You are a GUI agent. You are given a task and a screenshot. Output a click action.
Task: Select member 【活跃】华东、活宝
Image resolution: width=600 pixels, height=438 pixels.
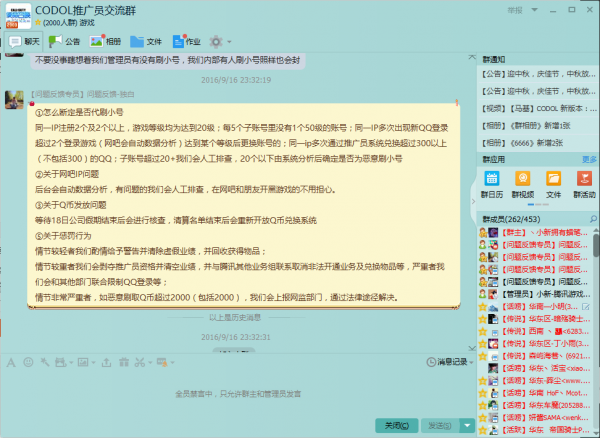(535, 368)
